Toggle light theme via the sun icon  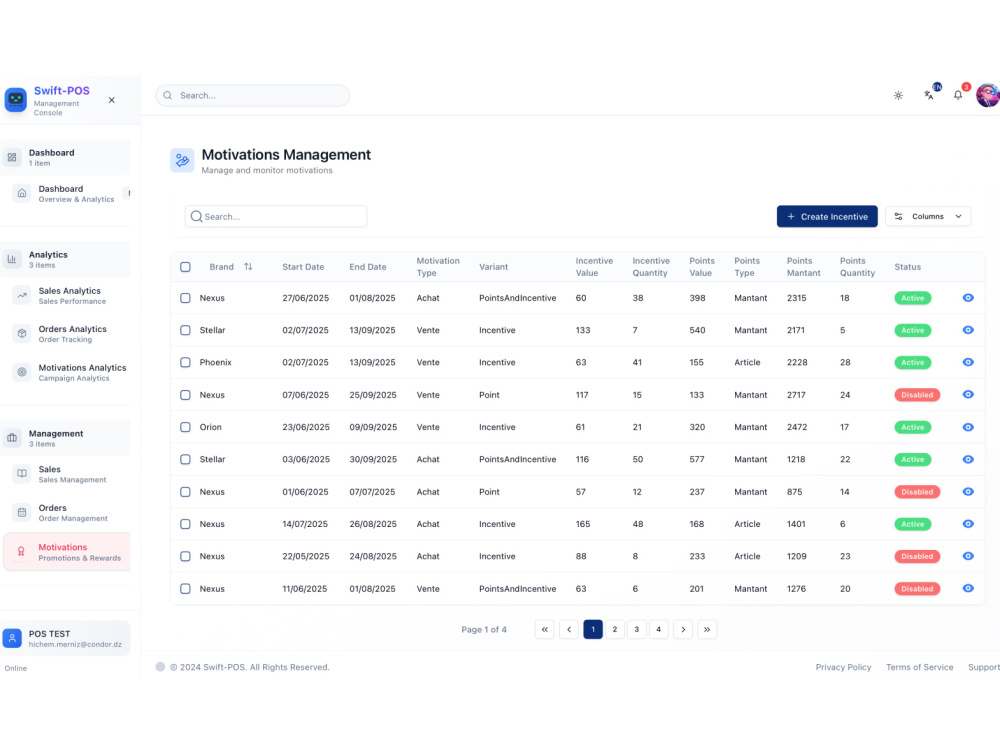tap(898, 96)
